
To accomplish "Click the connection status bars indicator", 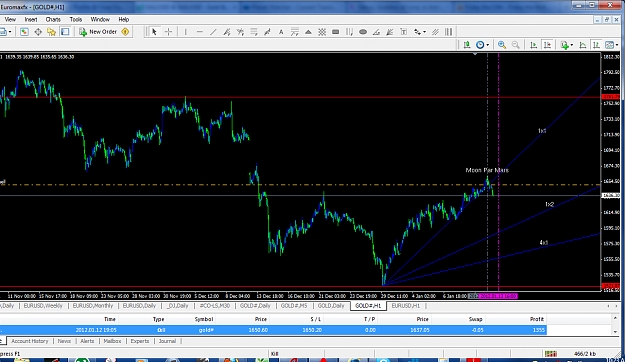I will 550,354.
